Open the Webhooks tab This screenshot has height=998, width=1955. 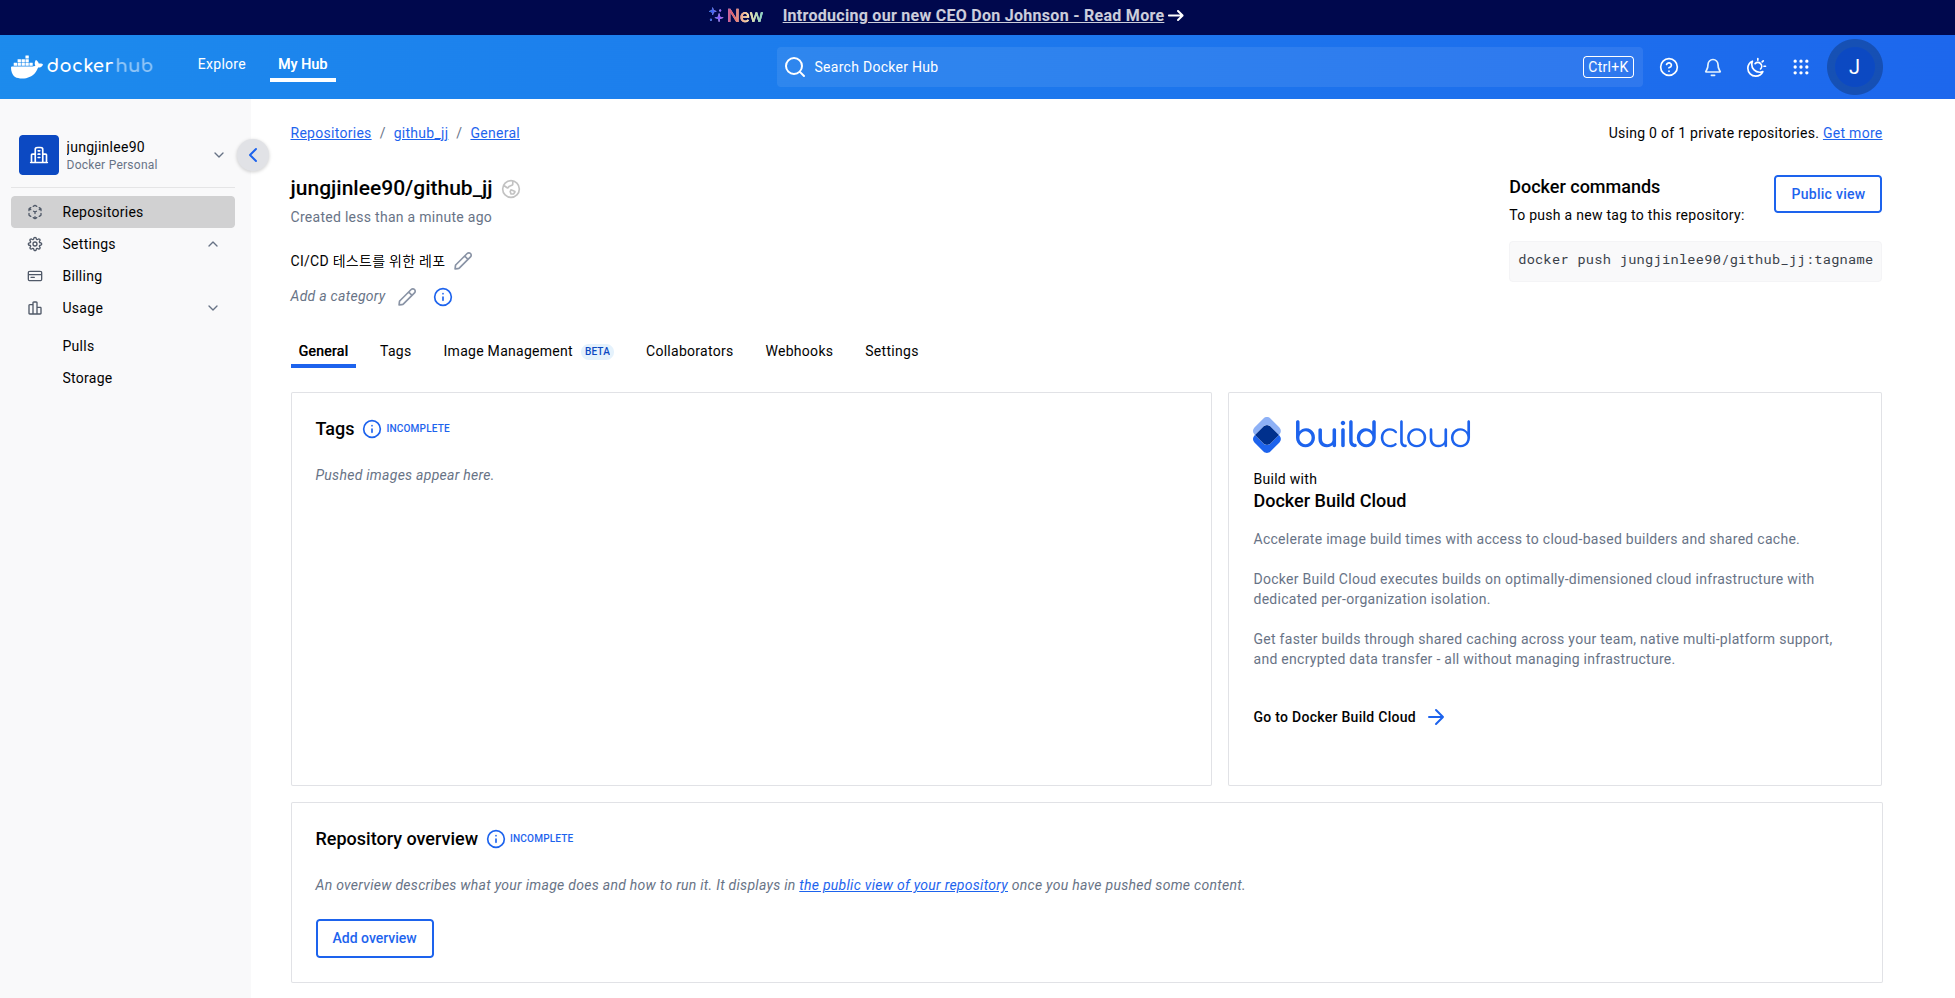click(x=799, y=351)
